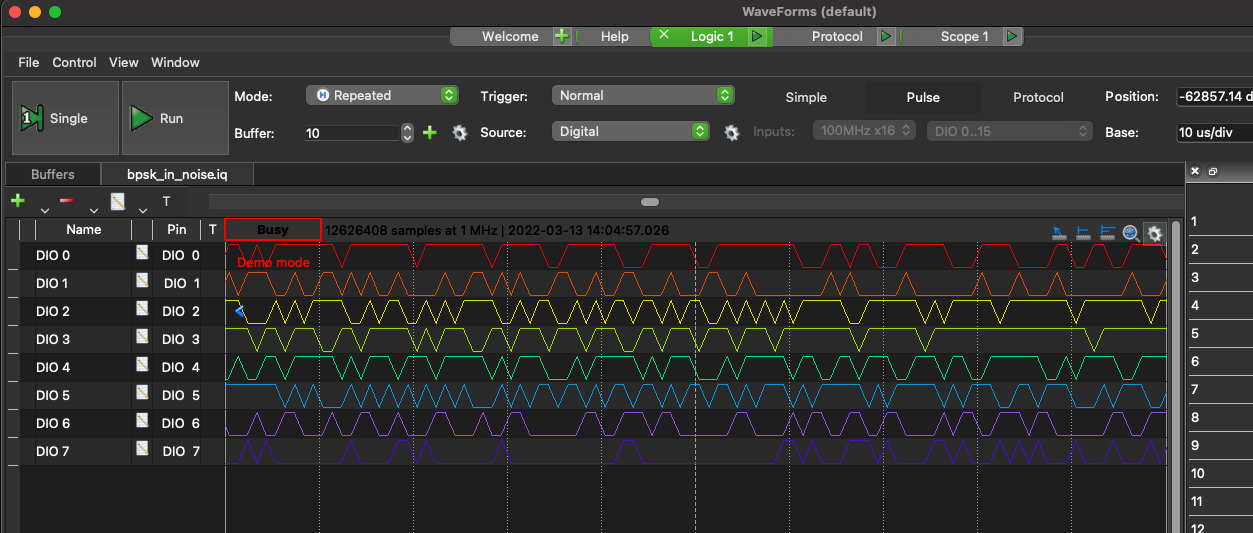Select the DIO 3 signal name

pyautogui.click(x=53, y=339)
